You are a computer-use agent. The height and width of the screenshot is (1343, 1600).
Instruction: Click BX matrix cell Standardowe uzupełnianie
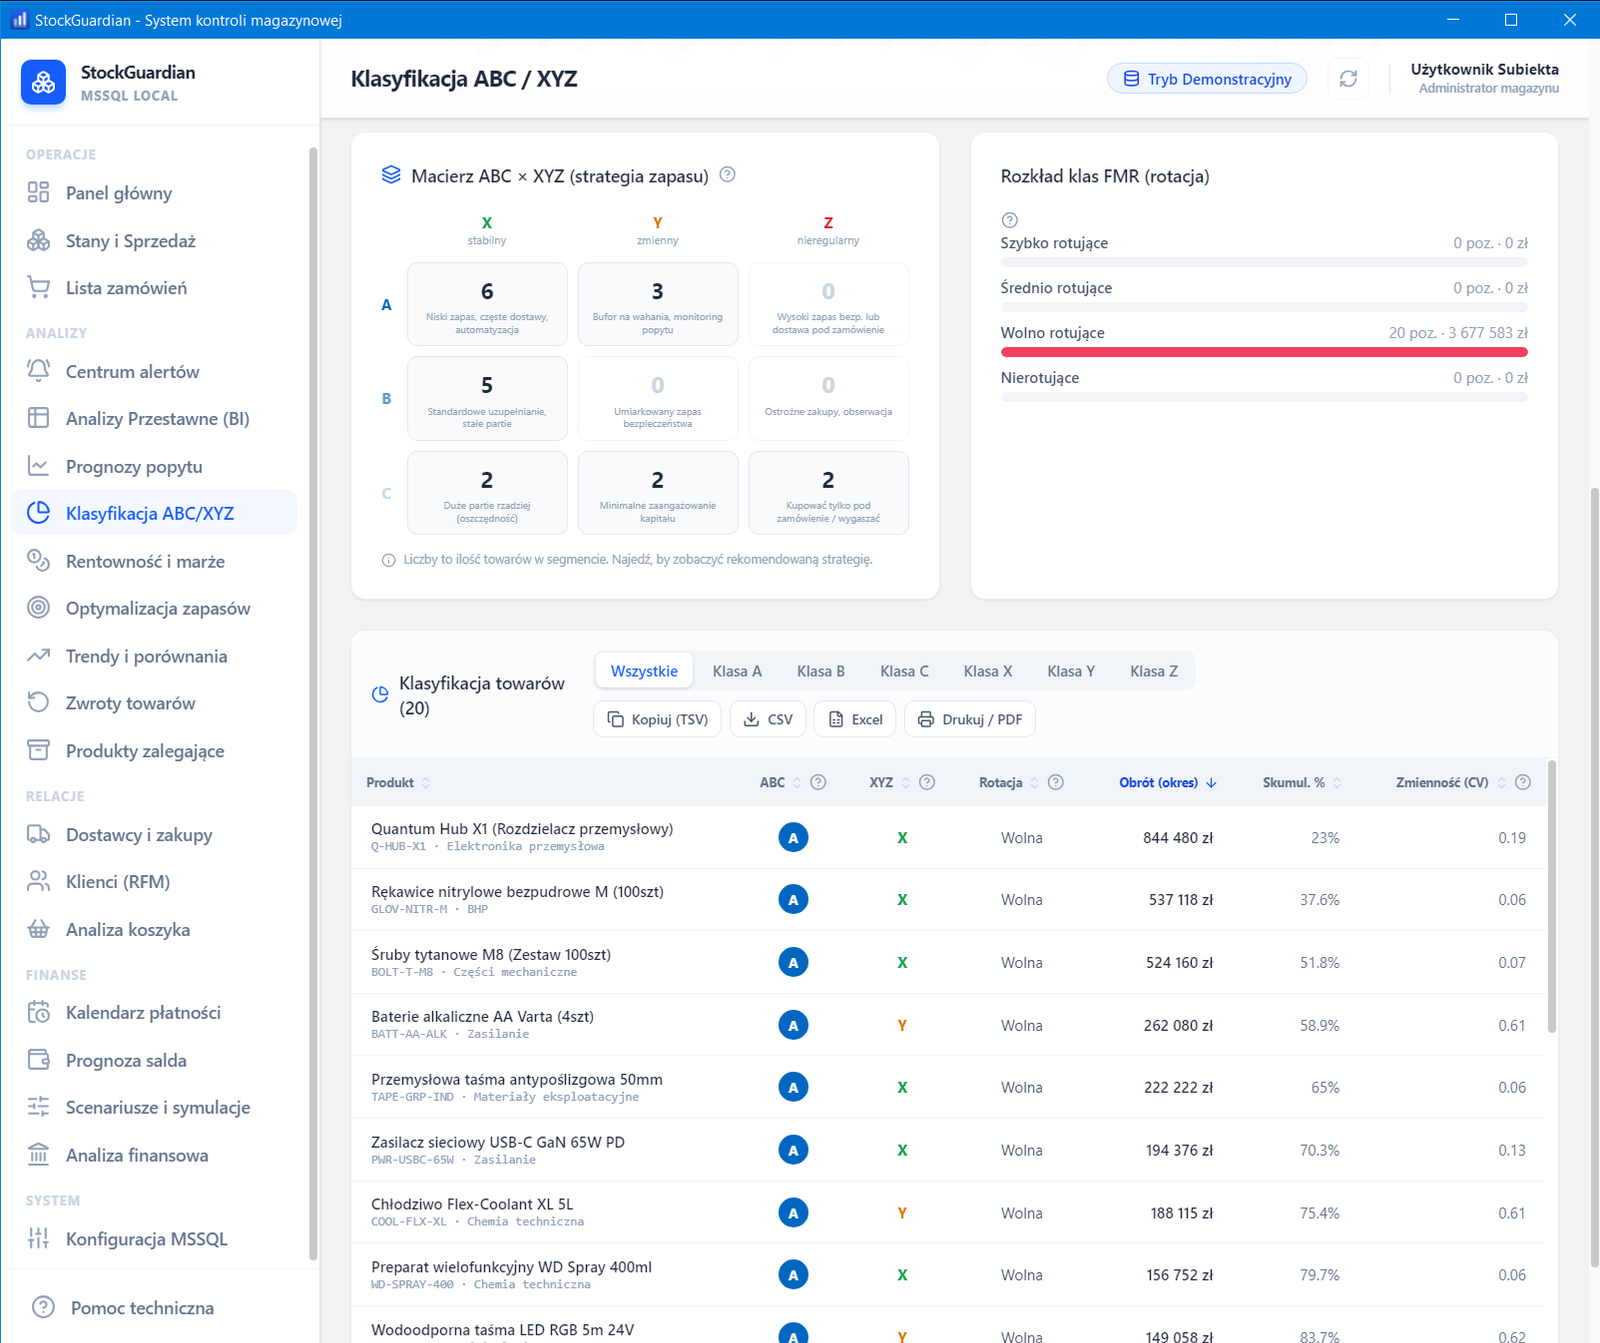click(487, 398)
